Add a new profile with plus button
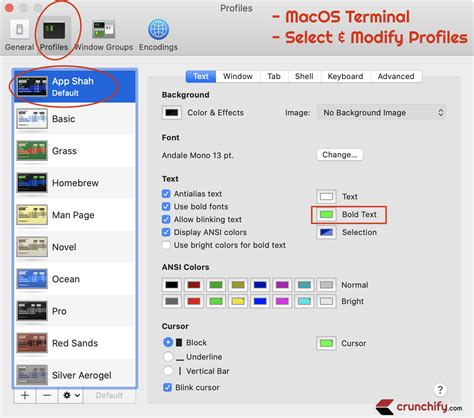The width and height of the screenshot is (474, 418). click(x=25, y=395)
